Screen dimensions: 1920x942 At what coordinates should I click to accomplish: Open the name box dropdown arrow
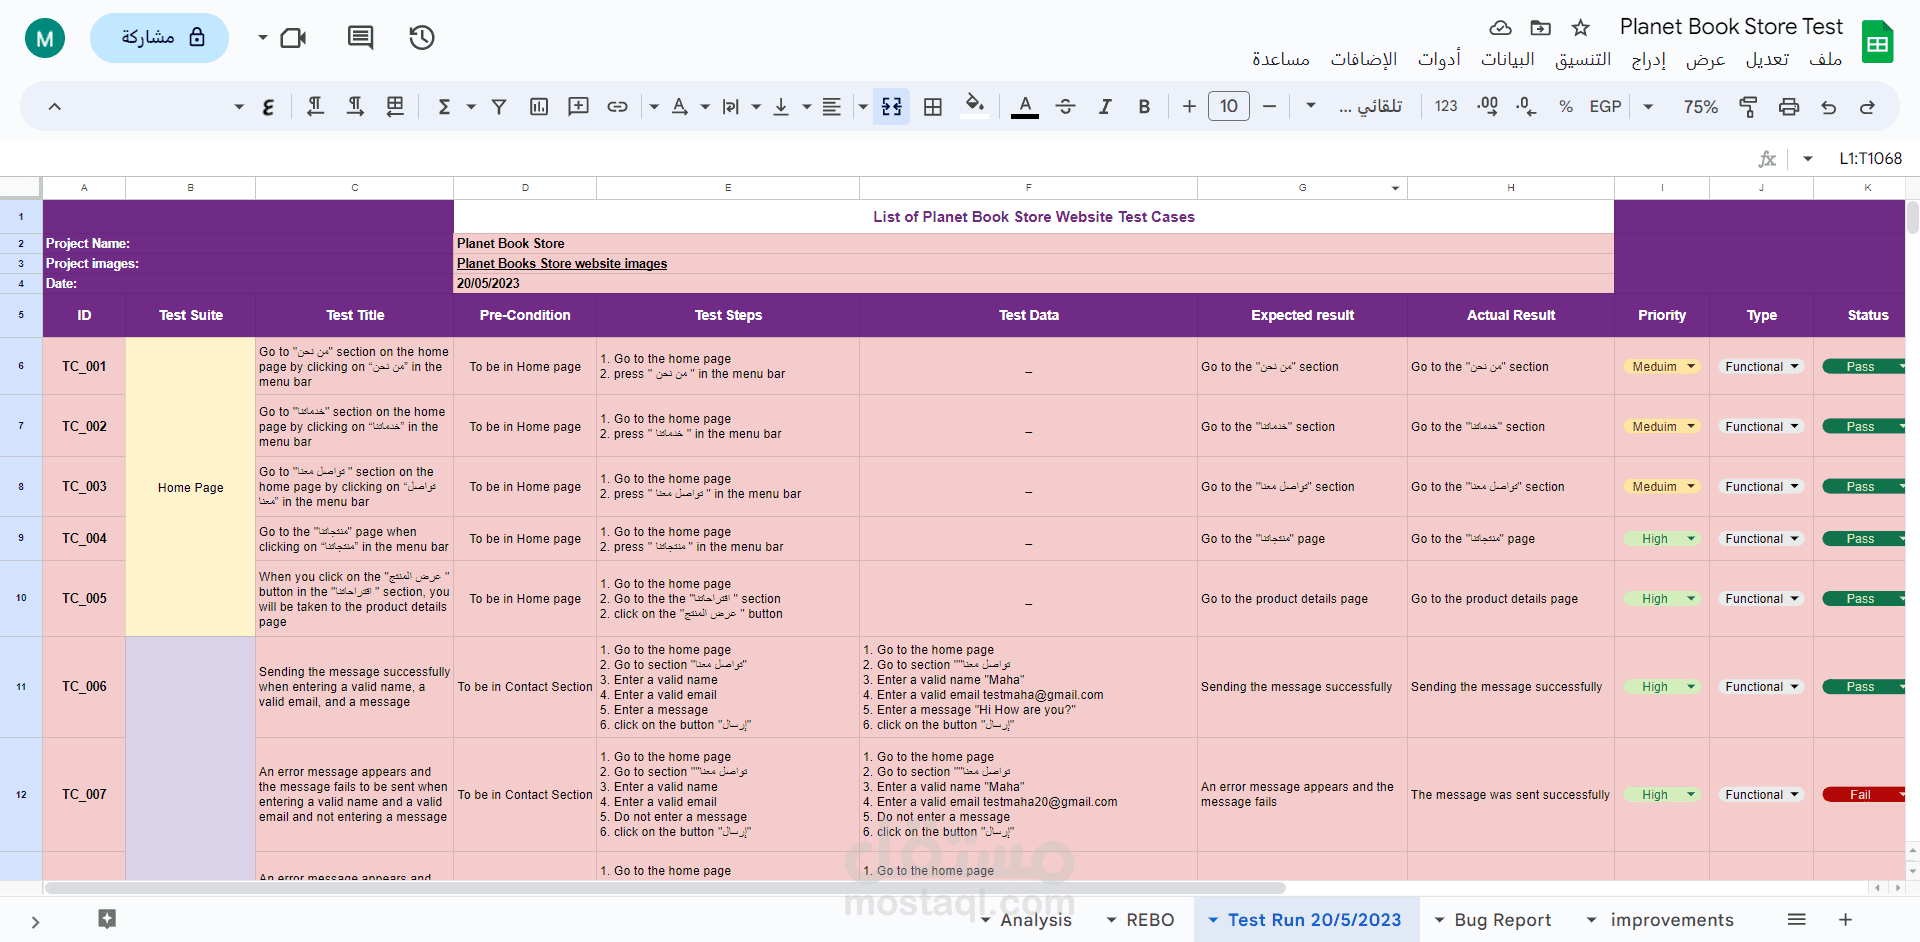point(1808,158)
